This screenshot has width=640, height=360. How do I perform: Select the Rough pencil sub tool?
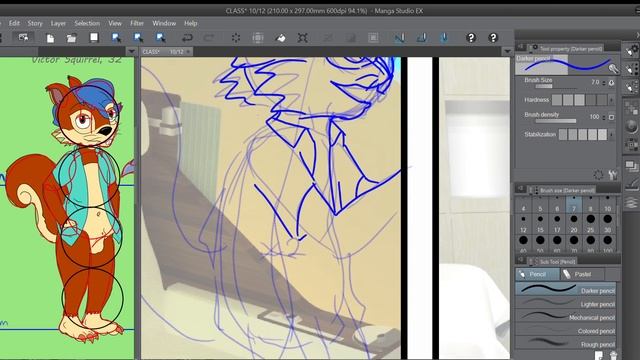coord(566,343)
